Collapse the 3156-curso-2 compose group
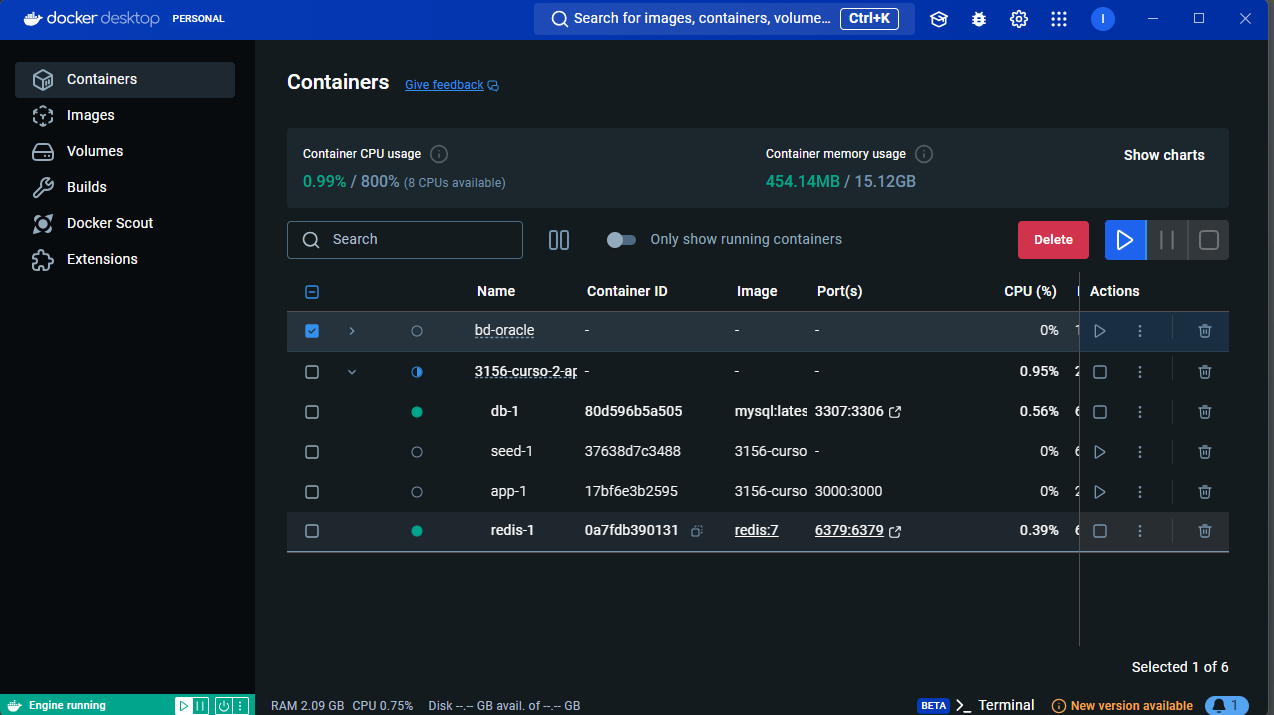1274x715 pixels. coord(351,372)
